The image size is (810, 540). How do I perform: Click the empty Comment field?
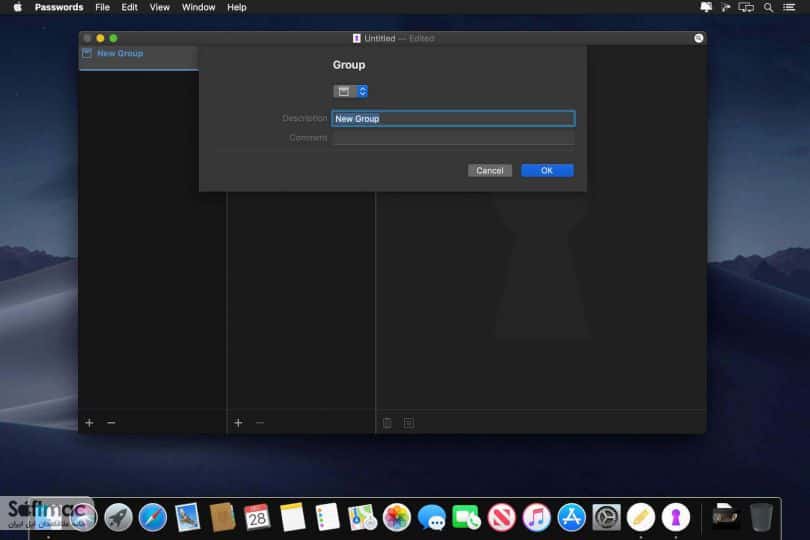pos(453,138)
